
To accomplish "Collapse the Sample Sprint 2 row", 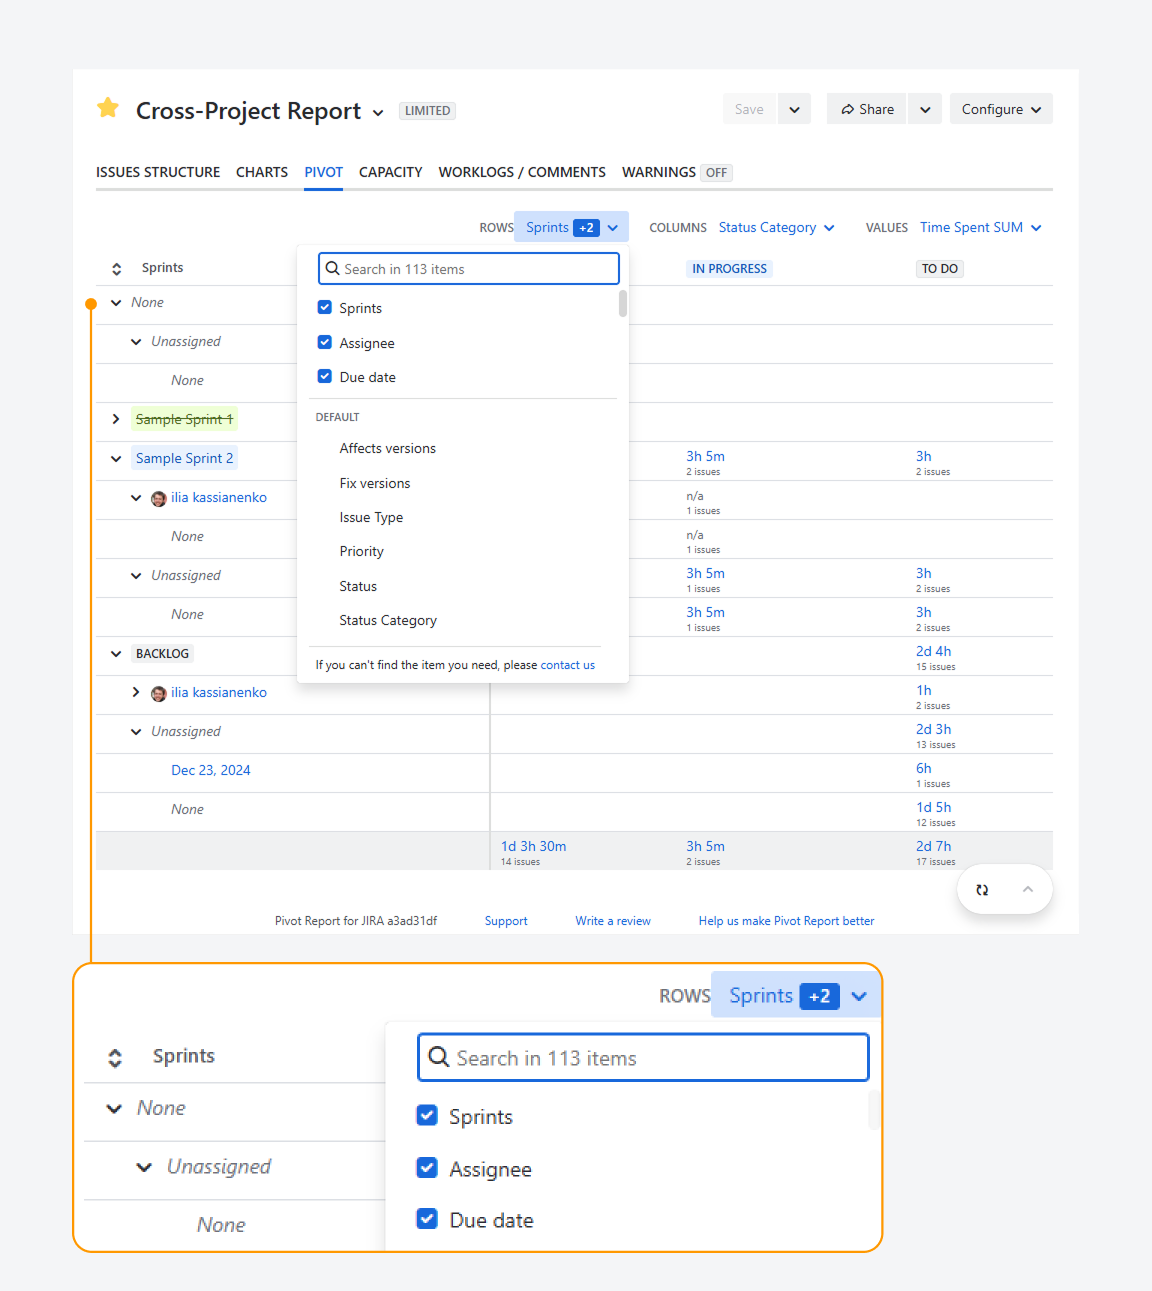I will tap(116, 459).
